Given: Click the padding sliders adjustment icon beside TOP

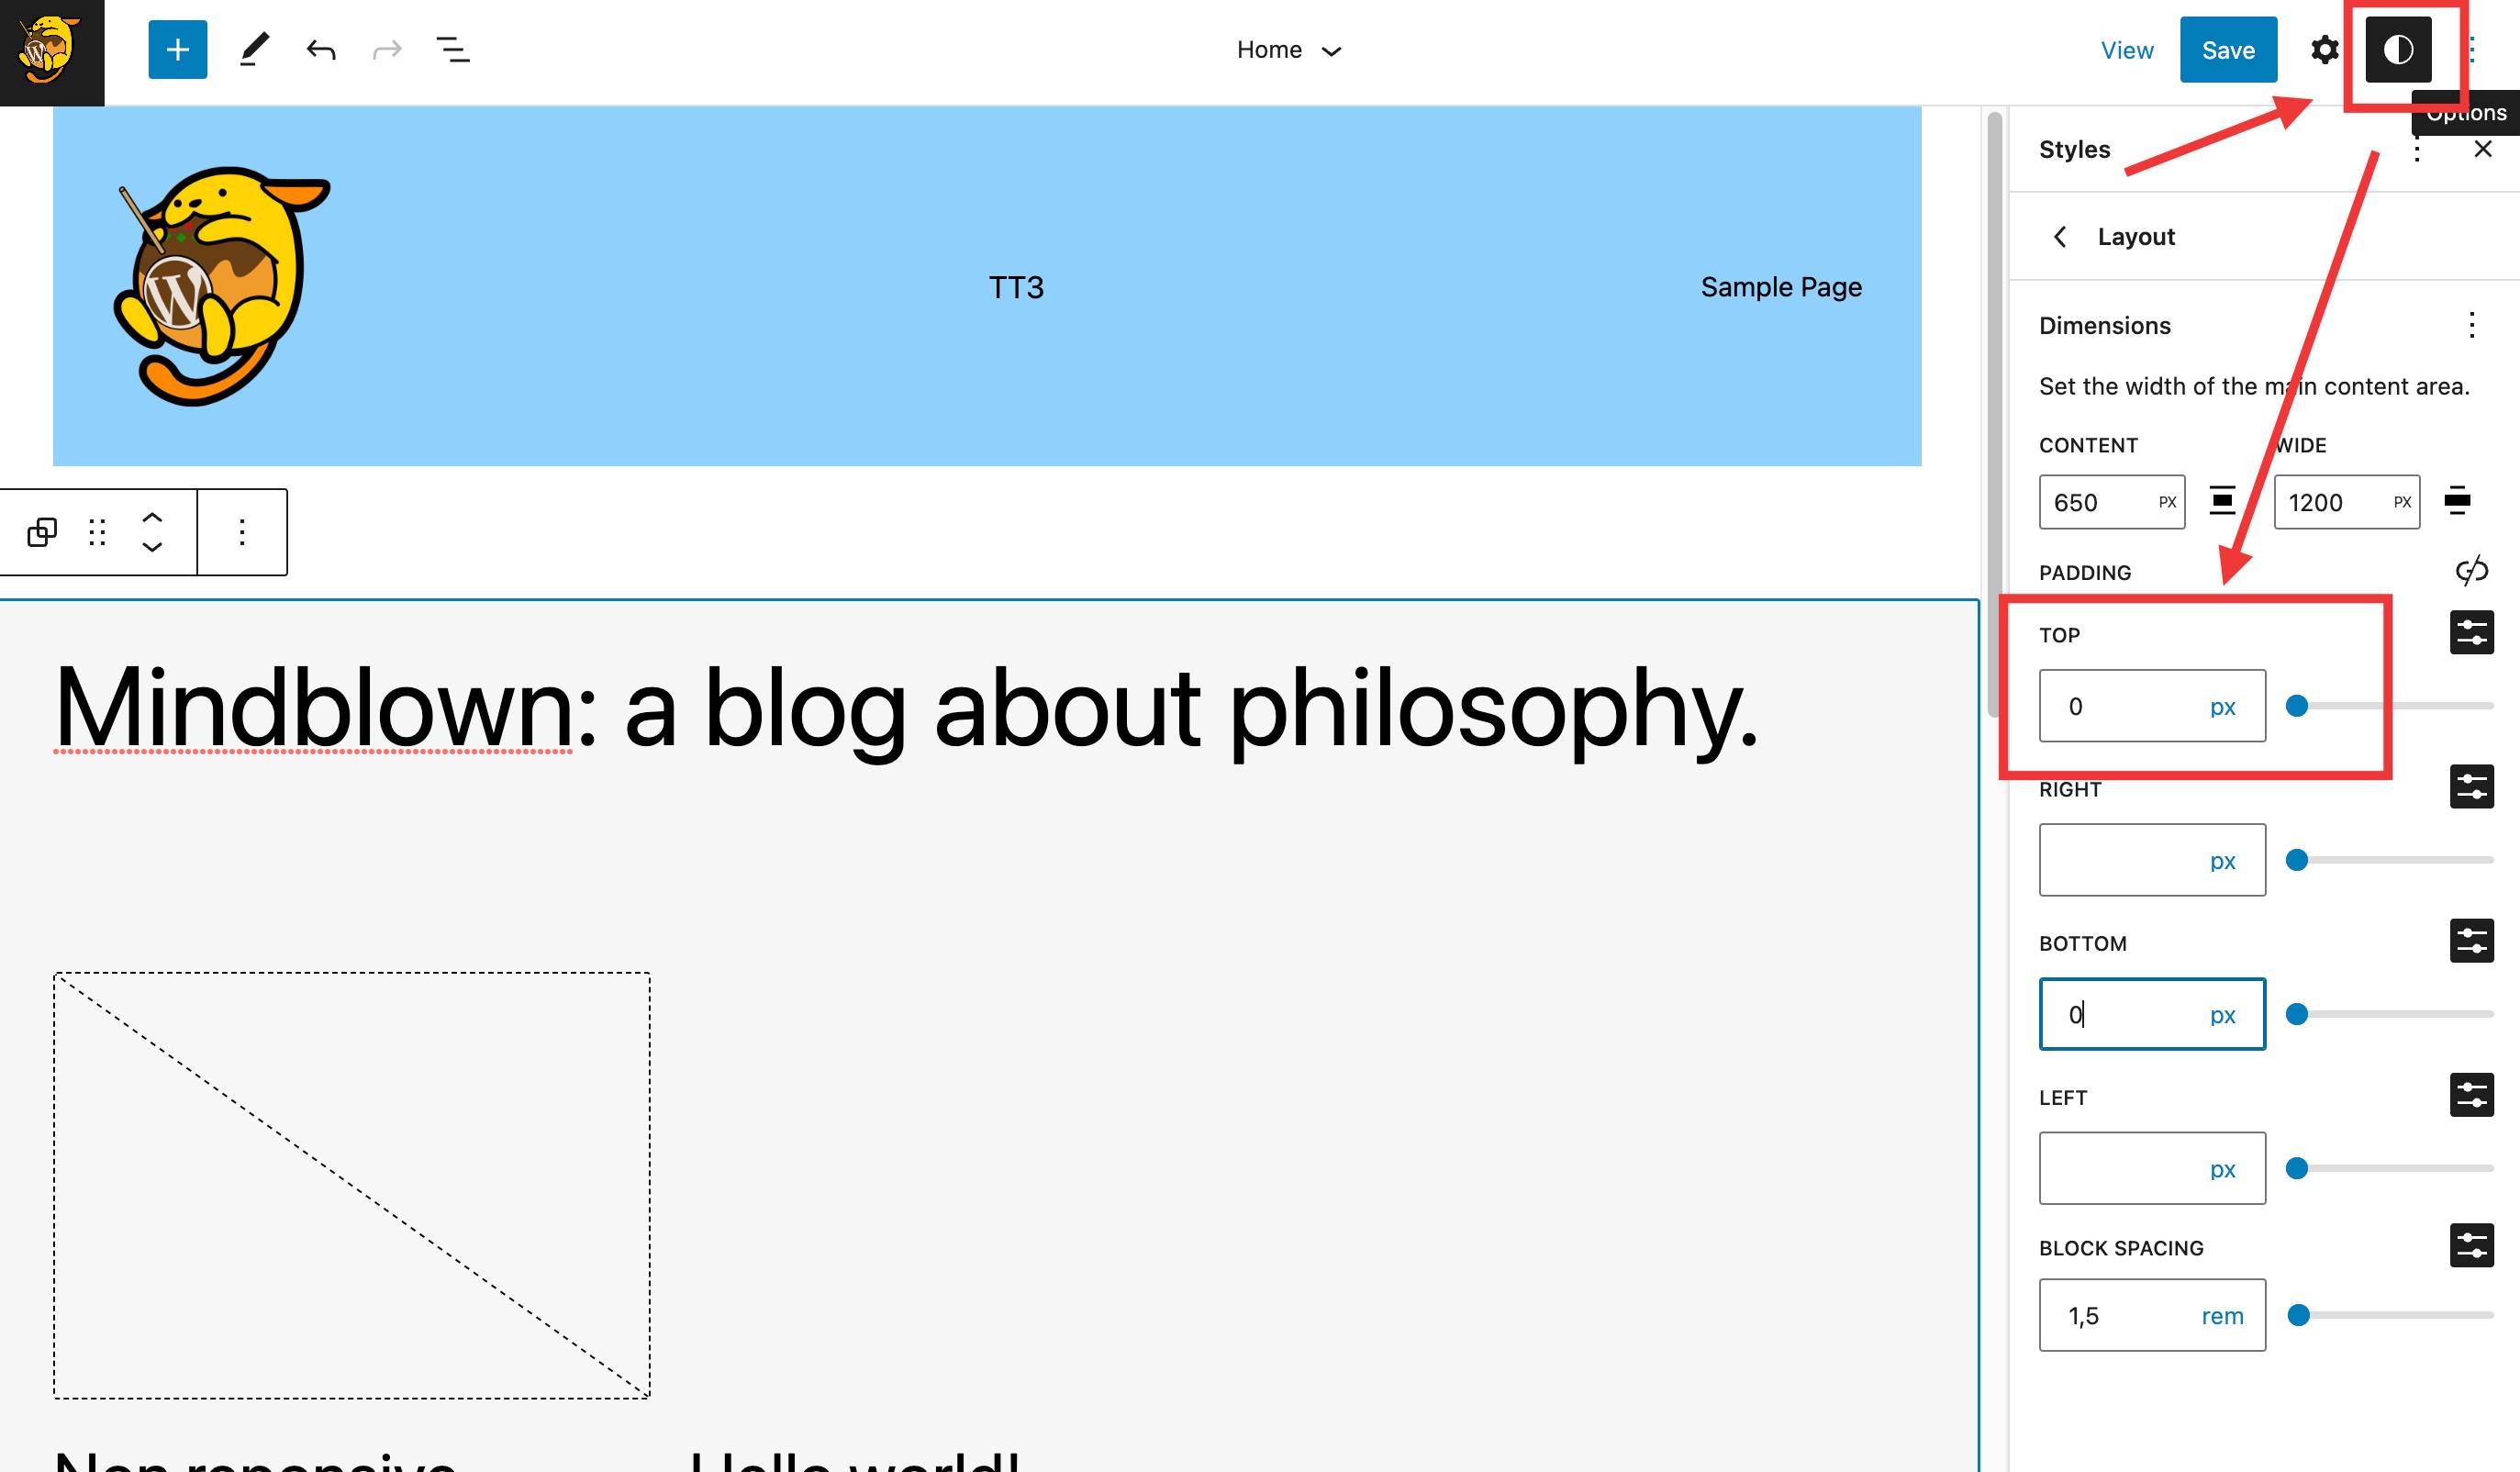Looking at the screenshot, I should coord(2472,634).
